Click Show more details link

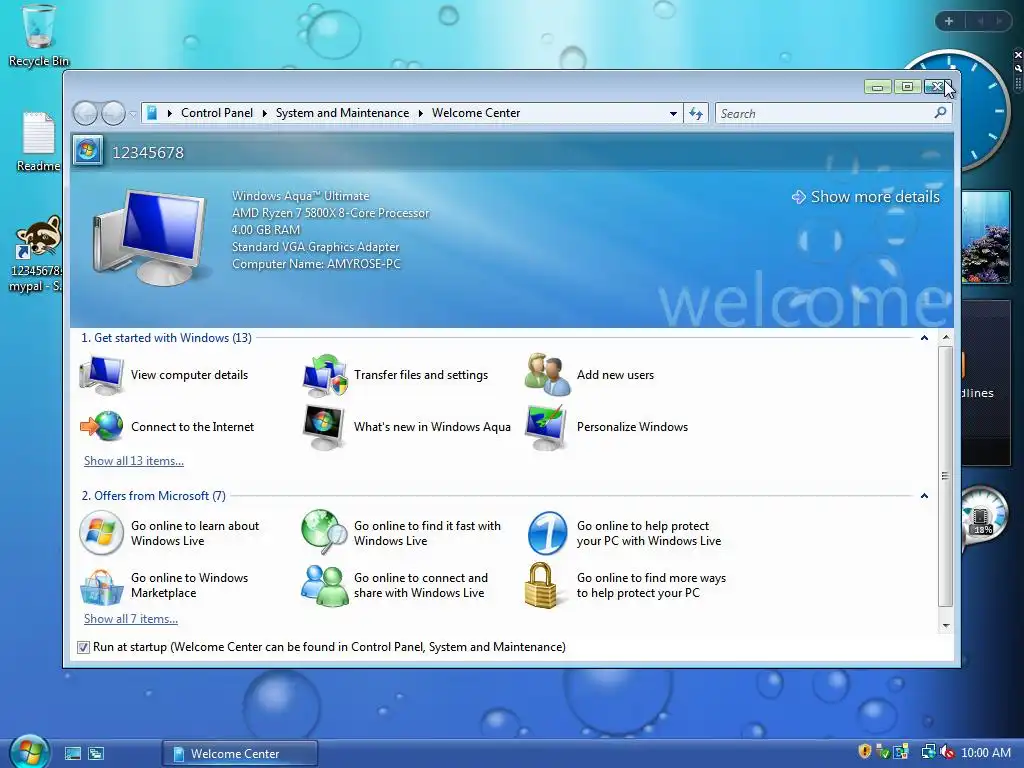click(866, 197)
